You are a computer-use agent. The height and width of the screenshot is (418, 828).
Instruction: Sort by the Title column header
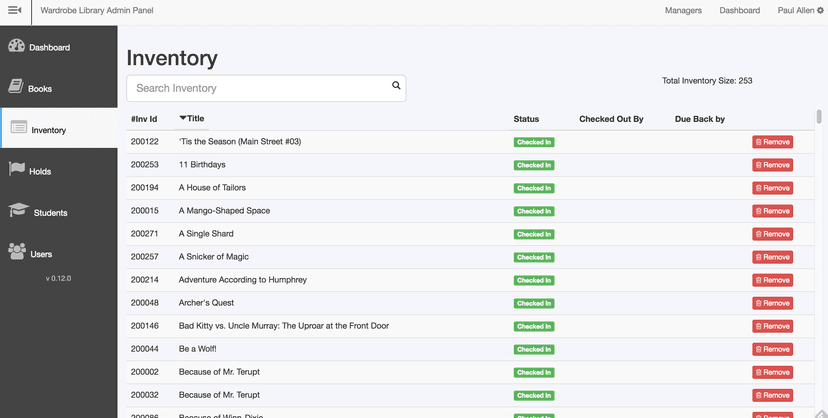click(x=192, y=119)
